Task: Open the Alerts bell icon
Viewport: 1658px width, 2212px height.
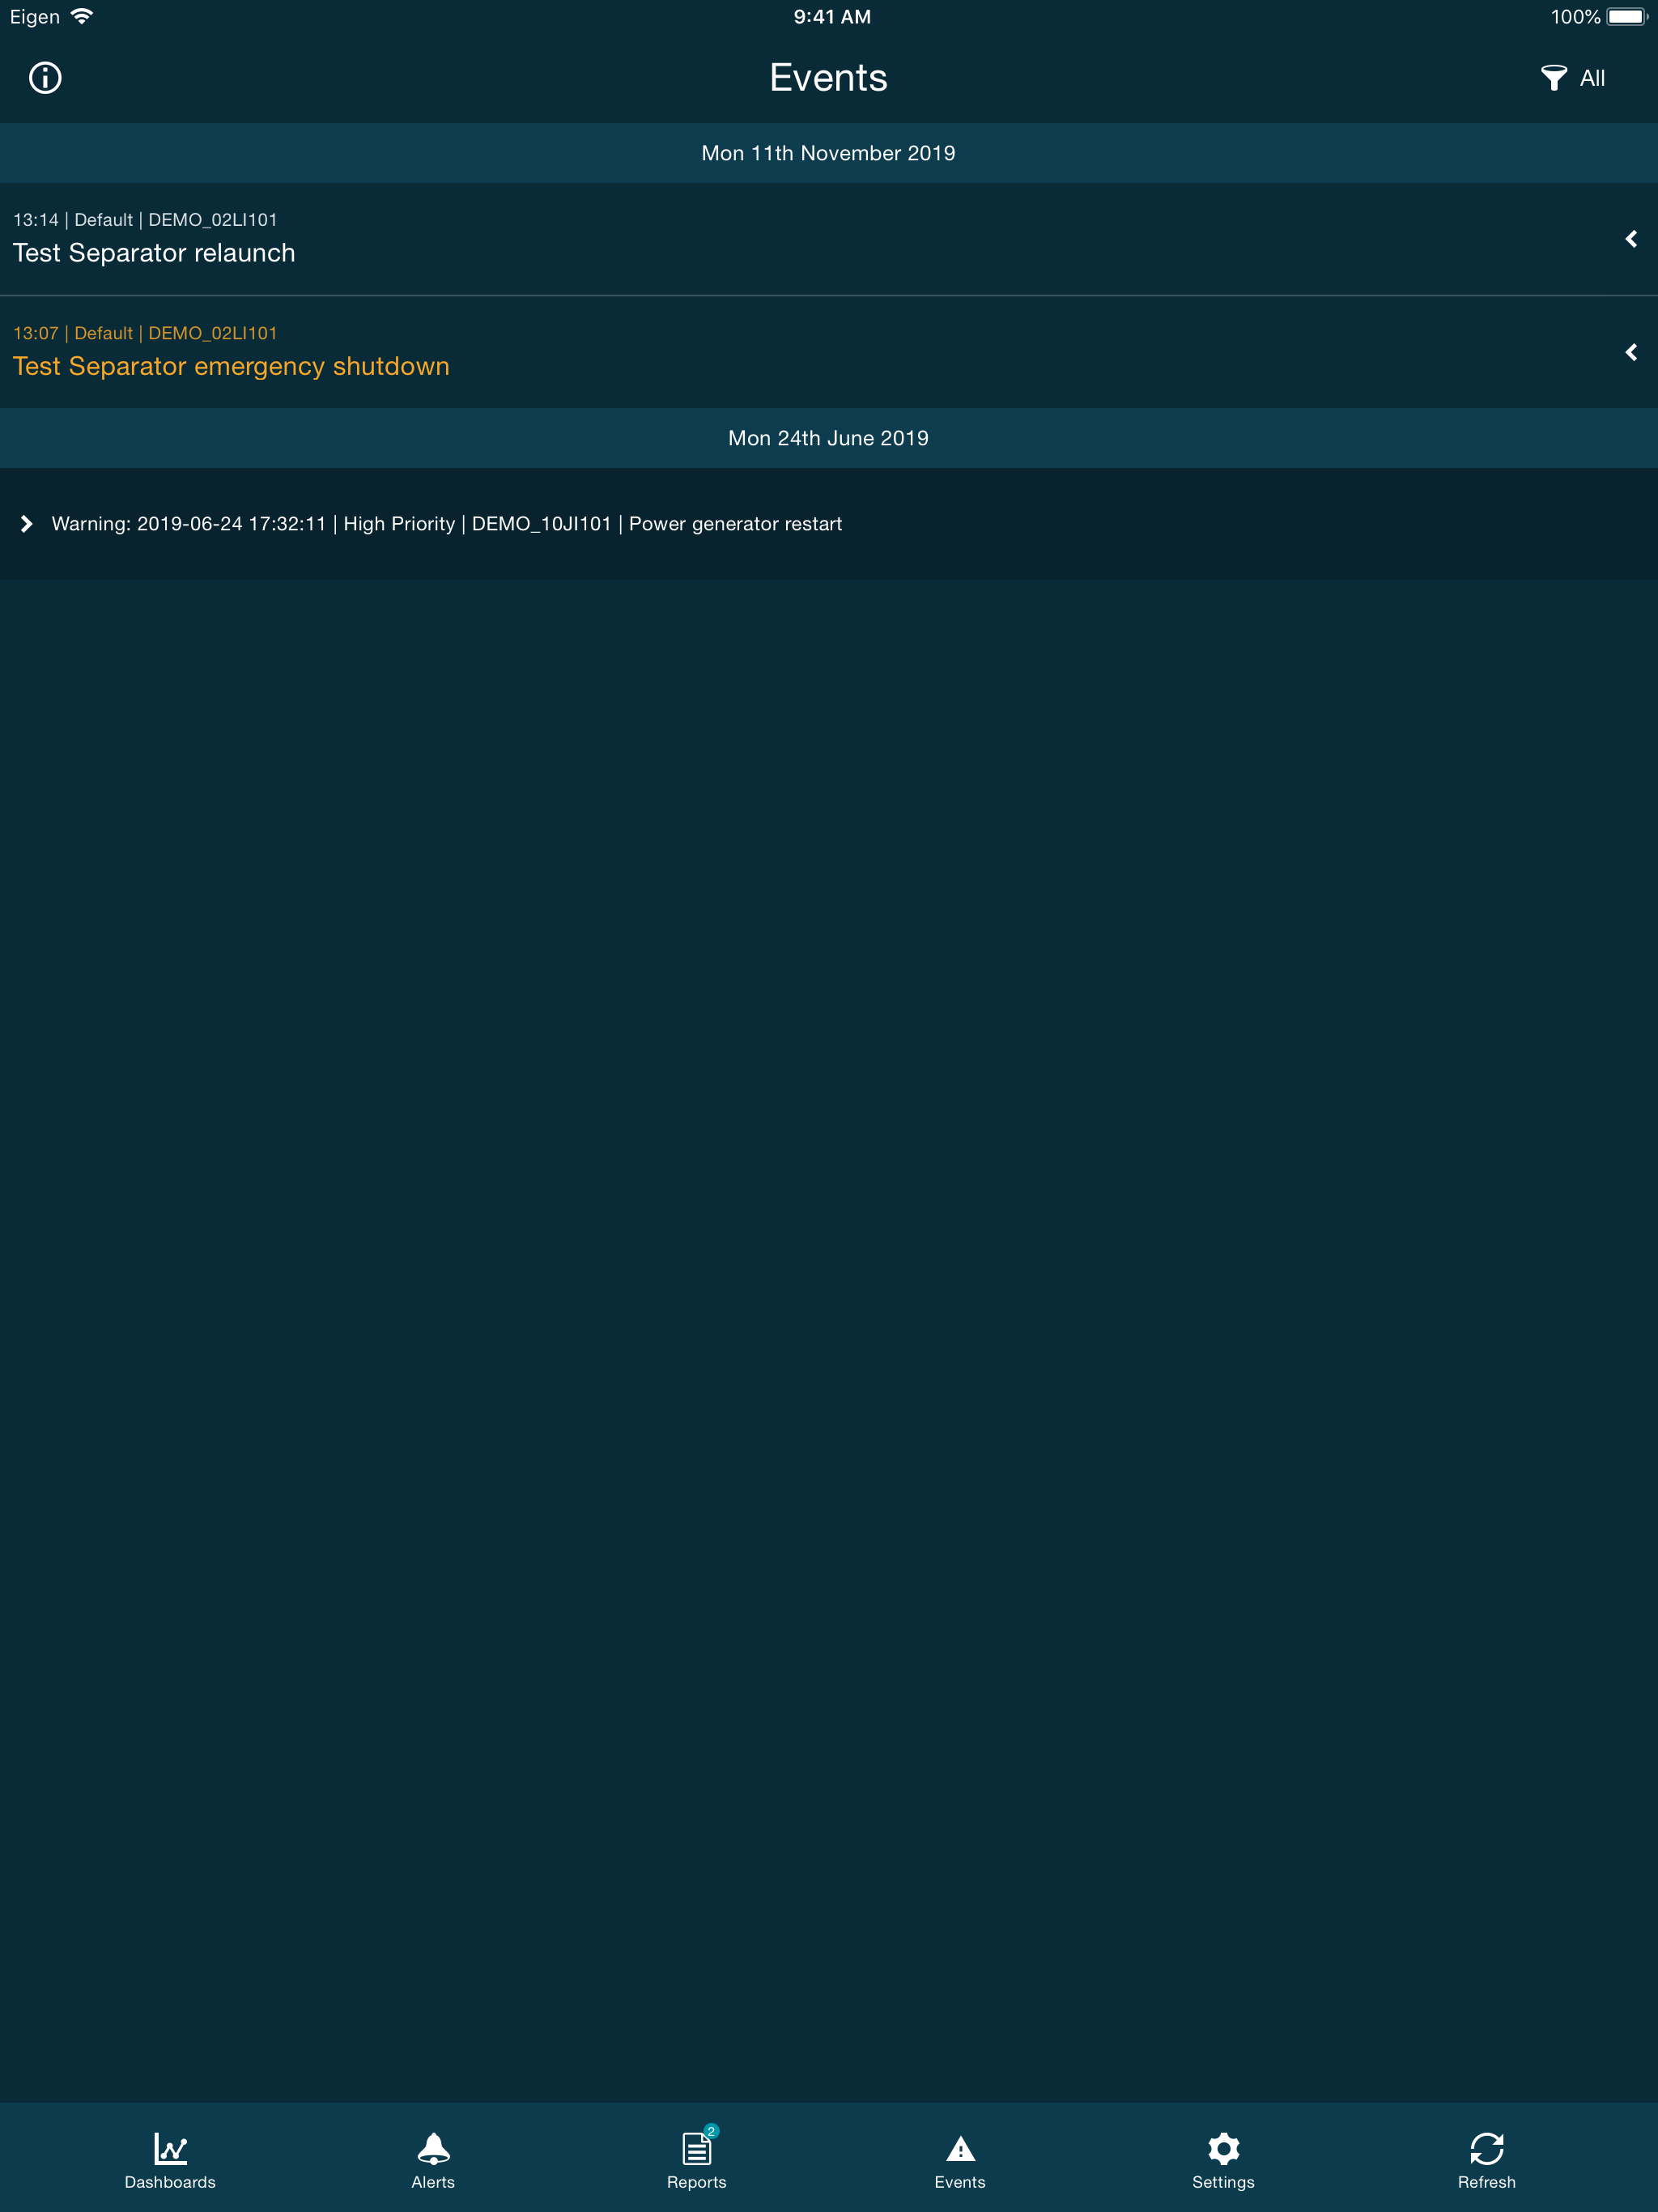Action: 433,2148
